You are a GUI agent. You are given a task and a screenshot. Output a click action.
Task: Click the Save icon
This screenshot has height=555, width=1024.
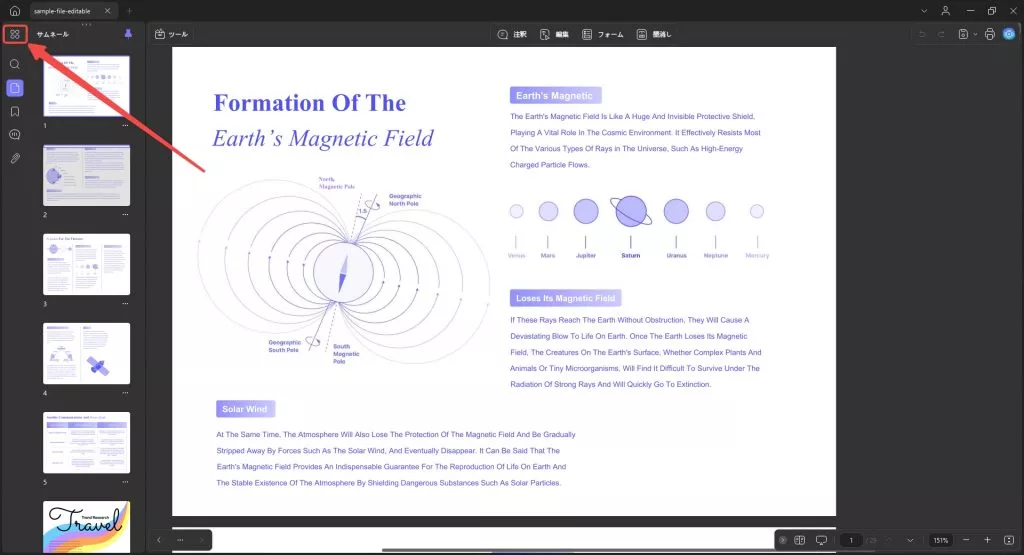pos(963,34)
